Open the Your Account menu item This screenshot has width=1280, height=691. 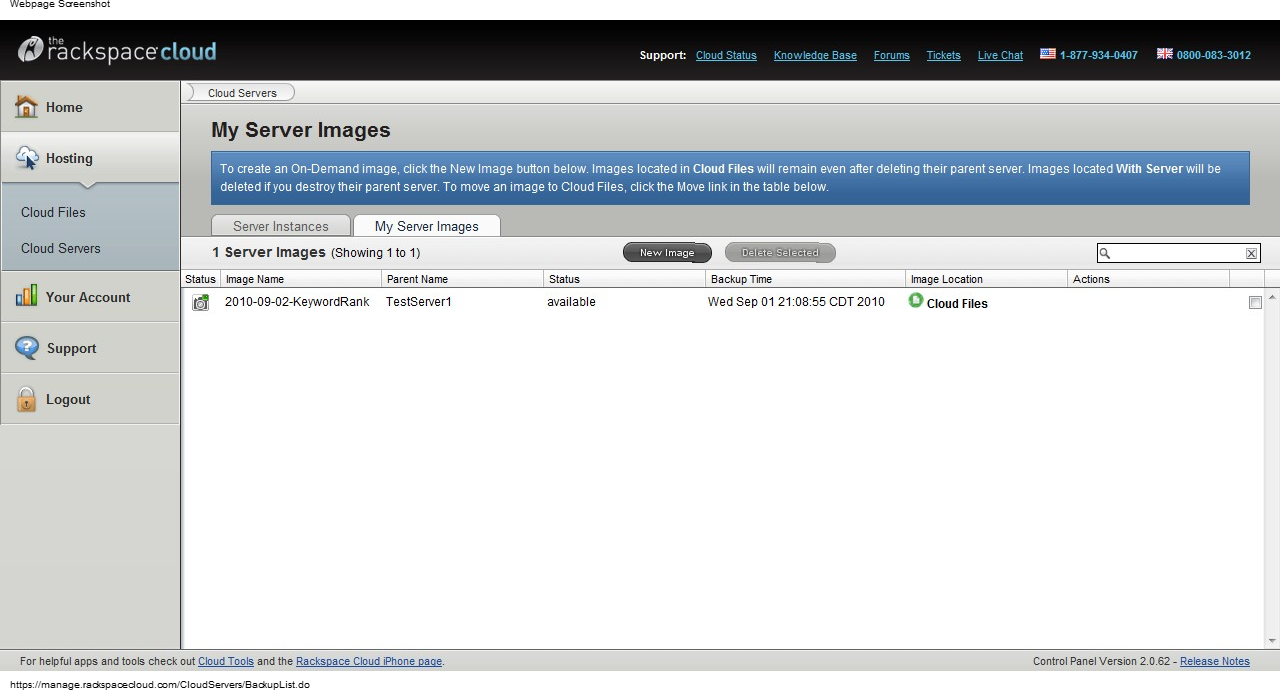click(90, 297)
